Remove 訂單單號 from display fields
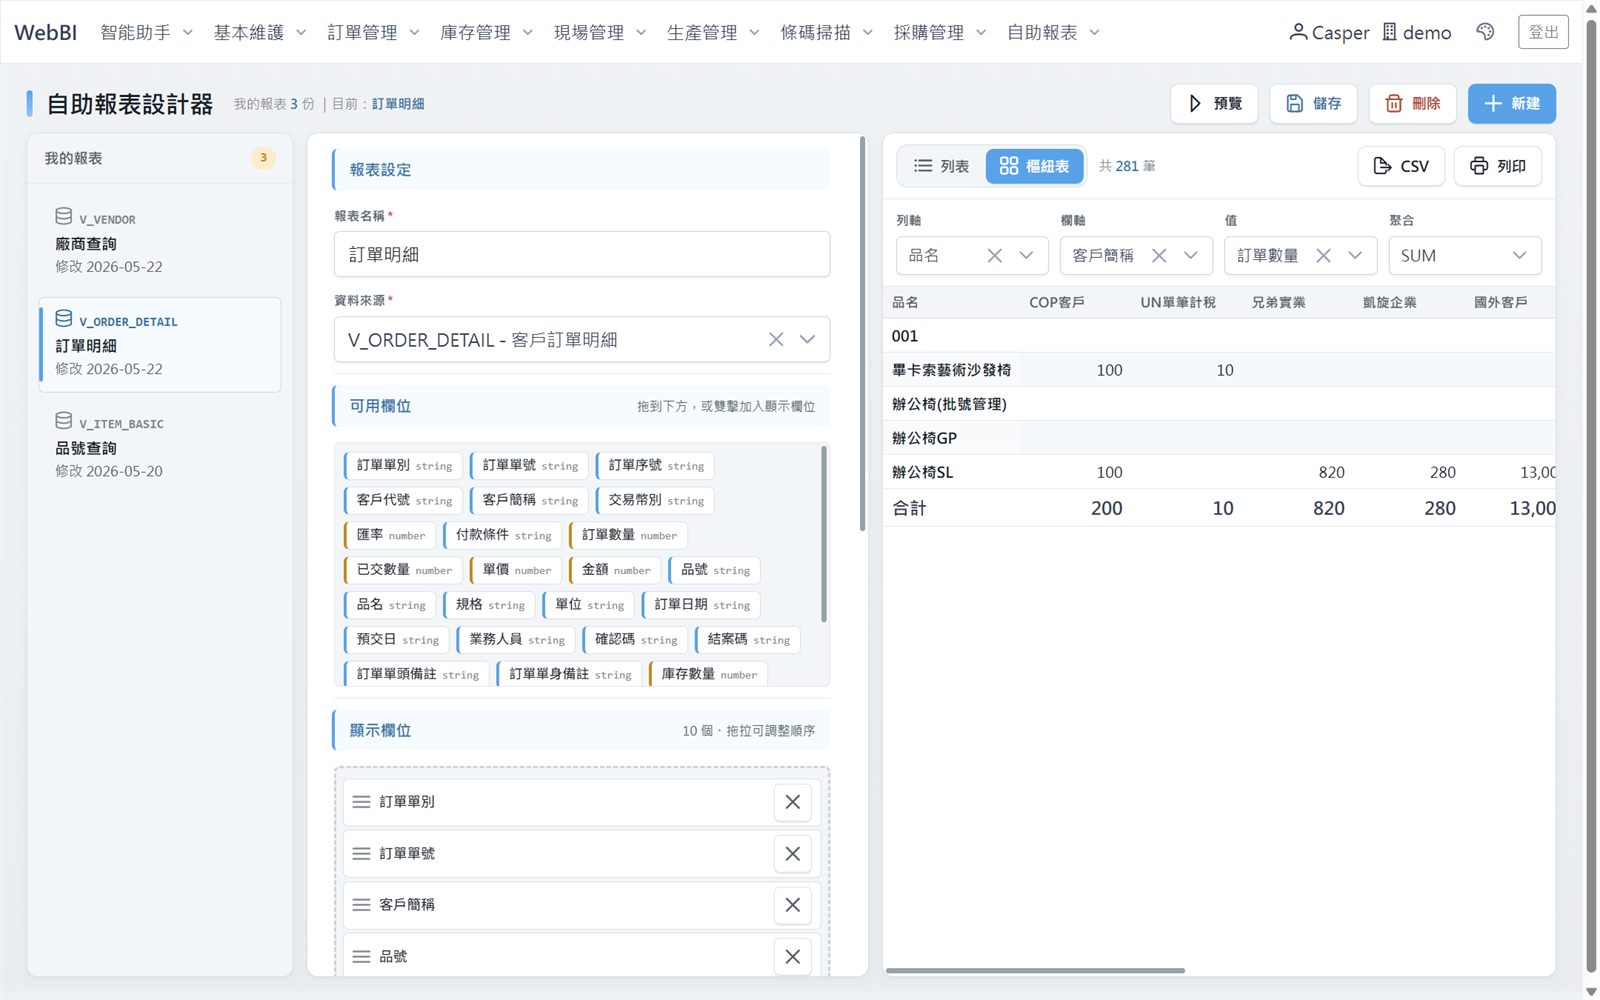 click(x=792, y=854)
